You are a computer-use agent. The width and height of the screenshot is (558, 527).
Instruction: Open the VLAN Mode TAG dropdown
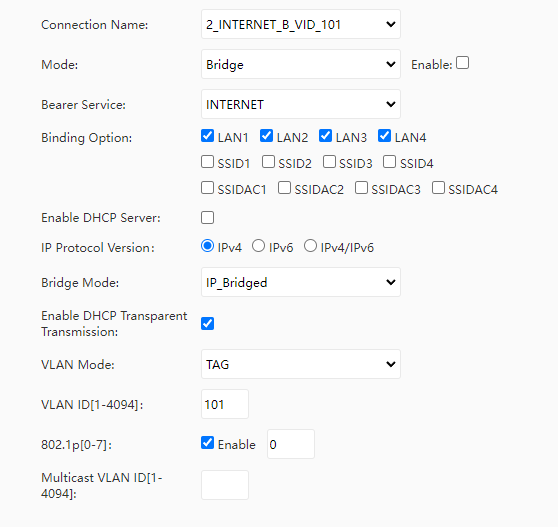(301, 364)
